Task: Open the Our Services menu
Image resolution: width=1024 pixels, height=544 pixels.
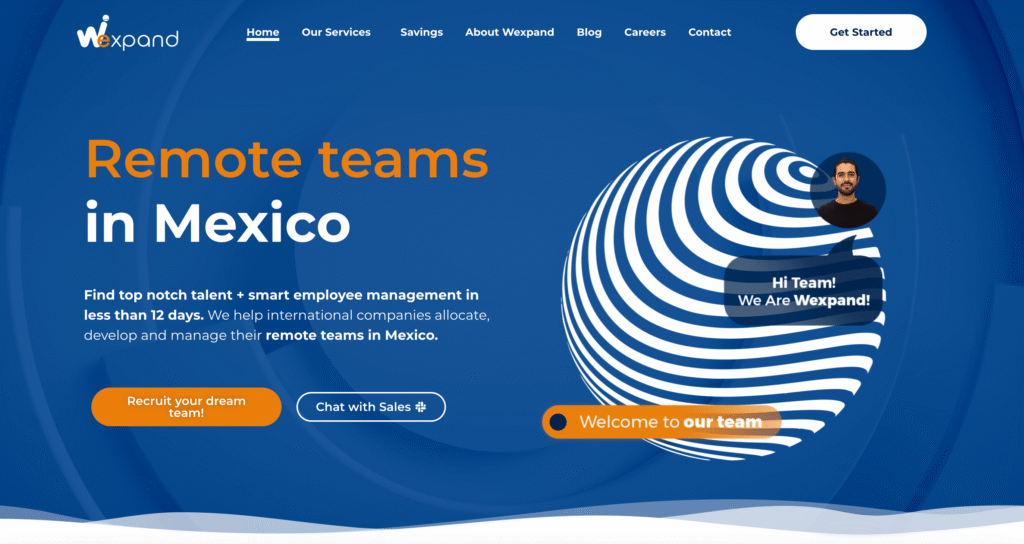Action: pos(336,32)
